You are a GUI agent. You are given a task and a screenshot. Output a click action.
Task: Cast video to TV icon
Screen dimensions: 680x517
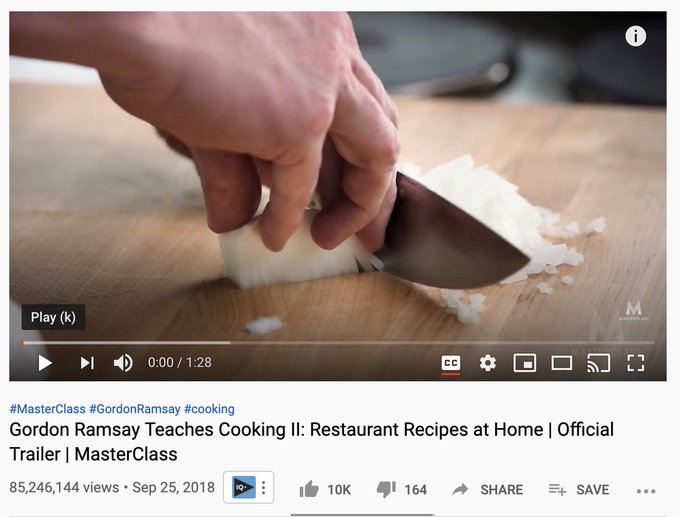tap(598, 363)
